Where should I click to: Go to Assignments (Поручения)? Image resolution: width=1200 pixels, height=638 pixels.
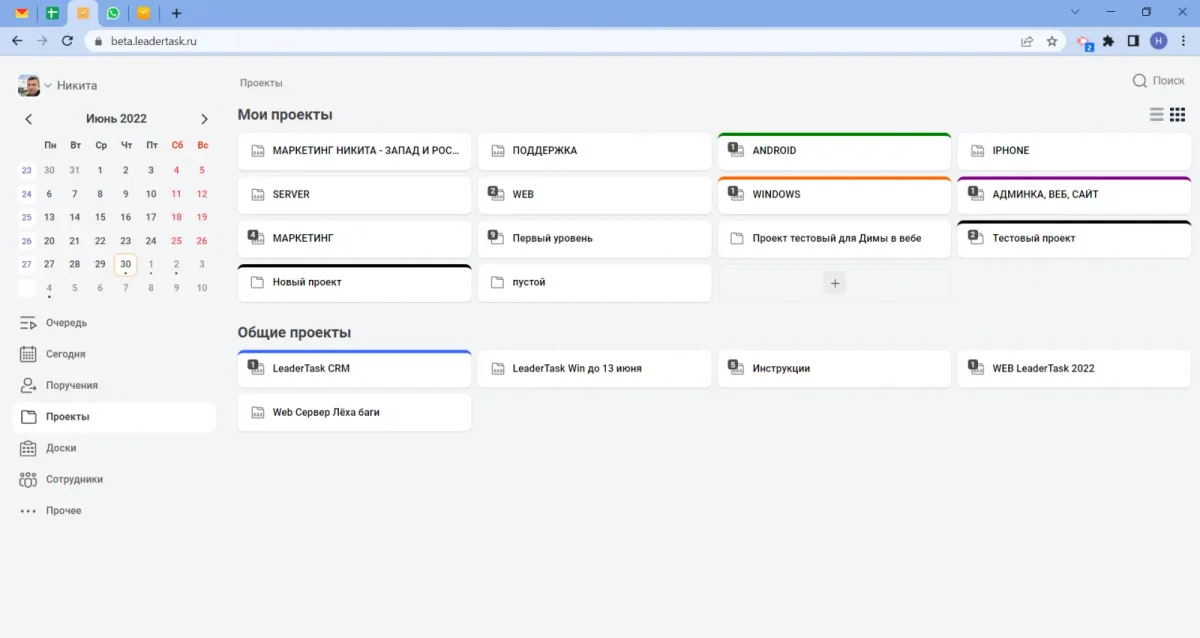pyautogui.click(x=71, y=385)
